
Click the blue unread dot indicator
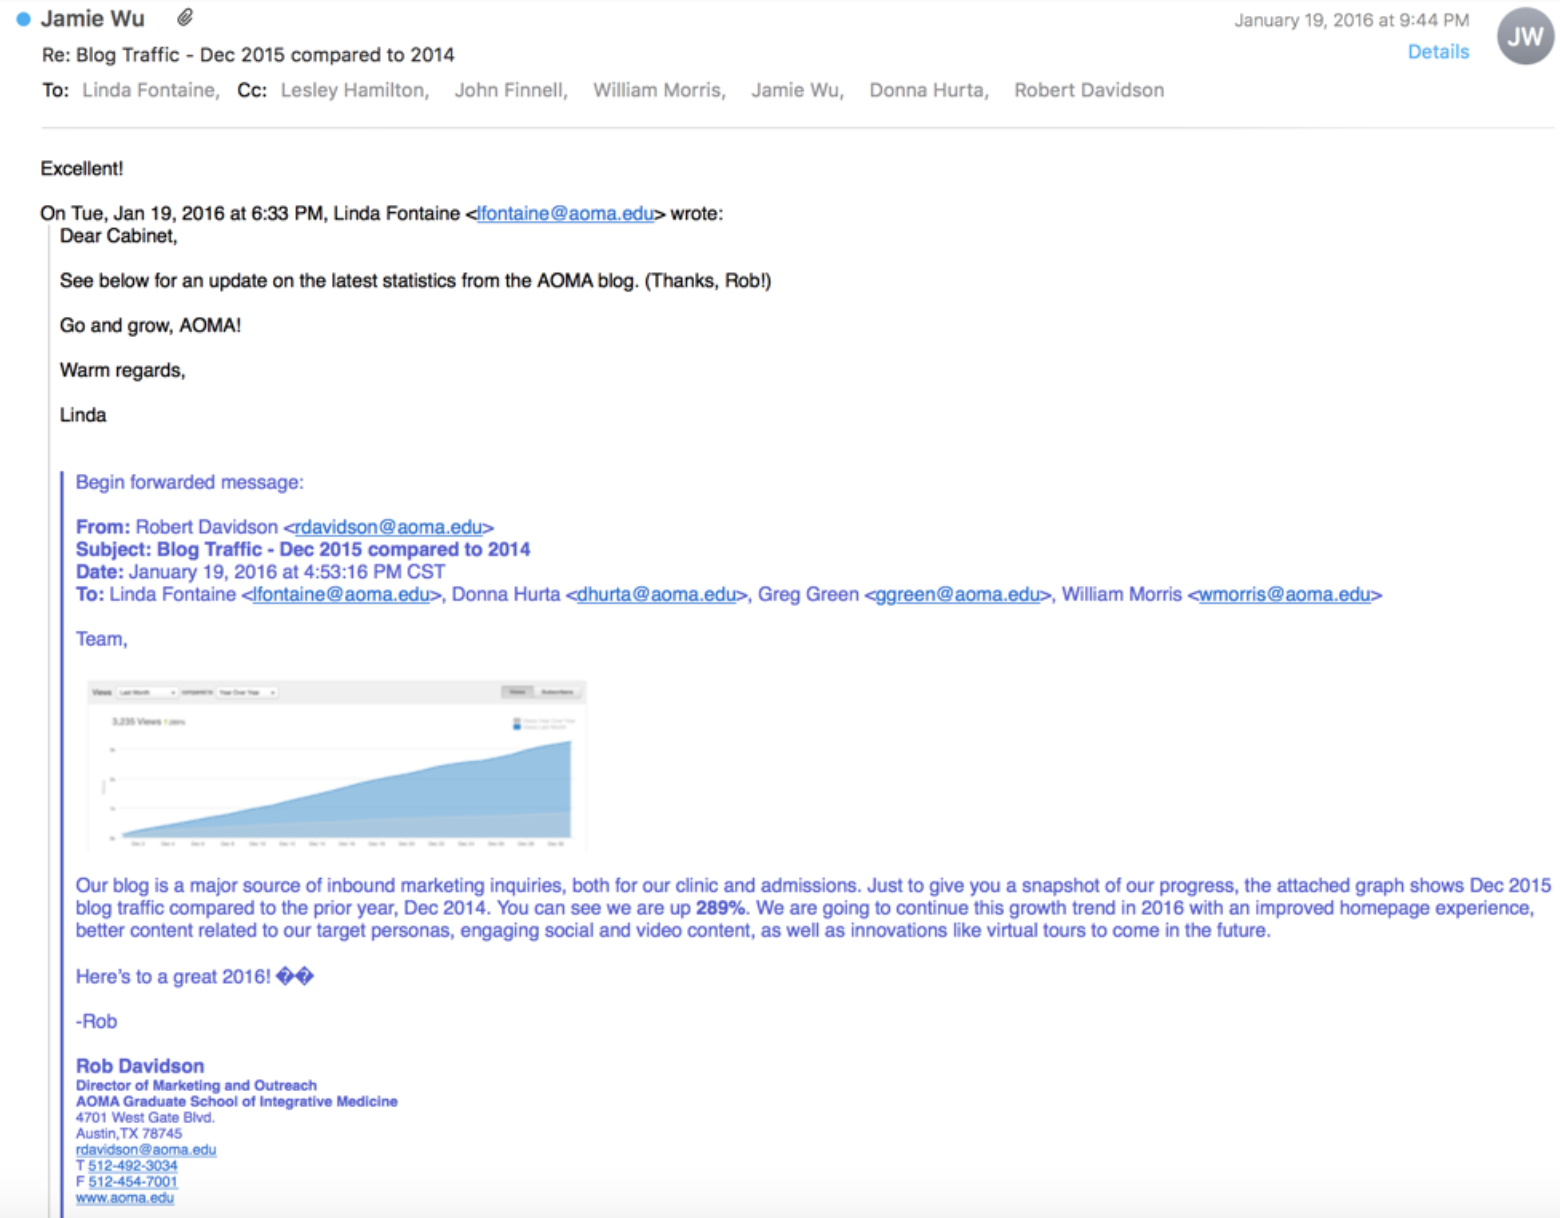point(23,19)
